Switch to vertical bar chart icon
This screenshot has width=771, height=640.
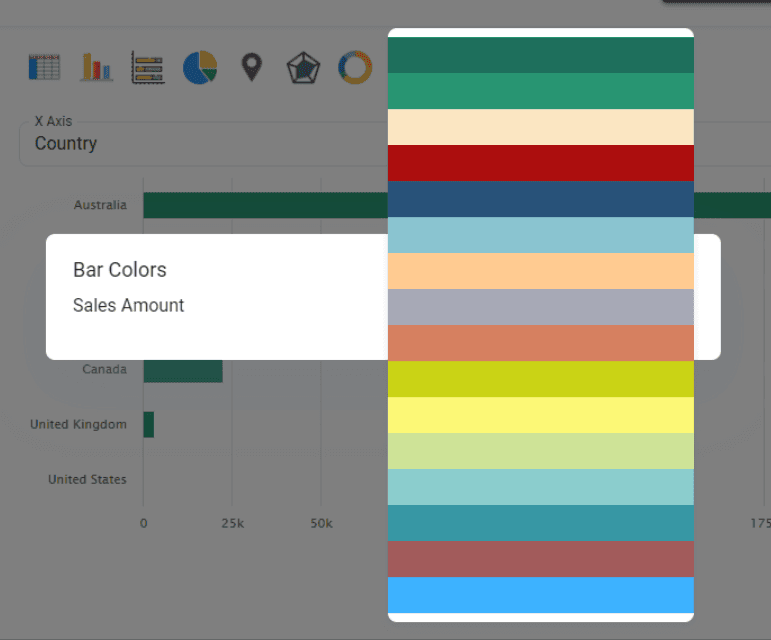[x=97, y=67]
